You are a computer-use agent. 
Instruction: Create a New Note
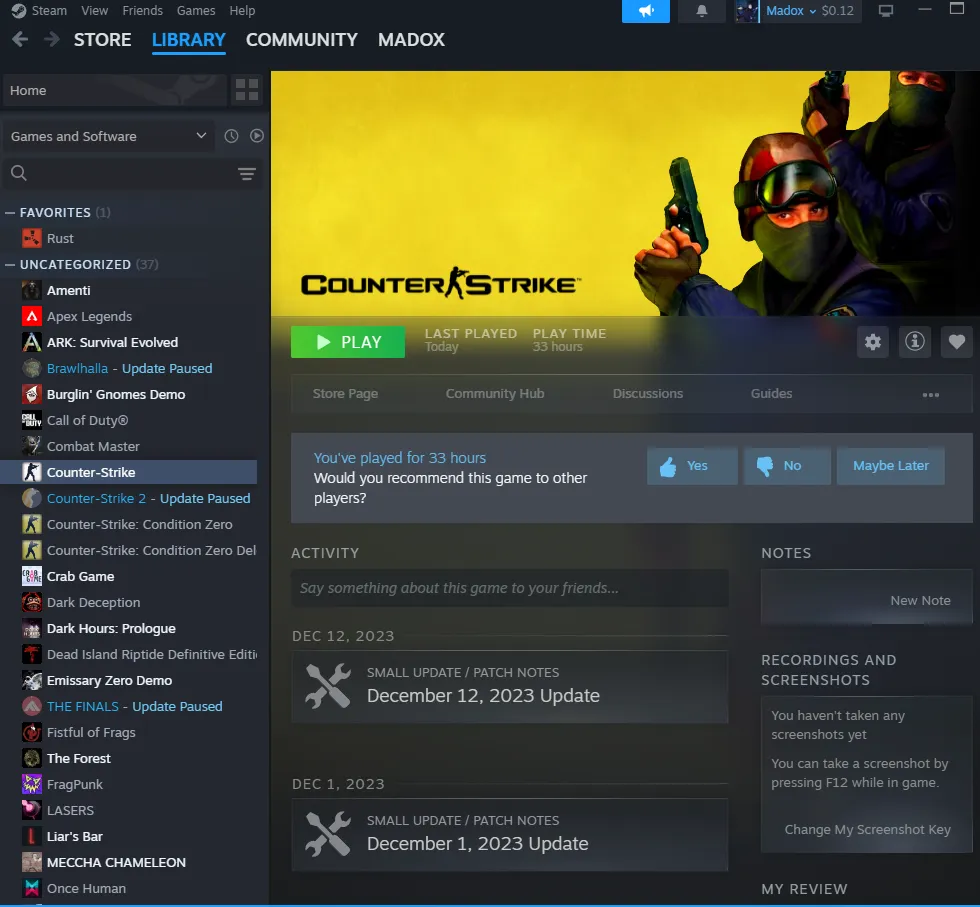(x=920, y=600)
